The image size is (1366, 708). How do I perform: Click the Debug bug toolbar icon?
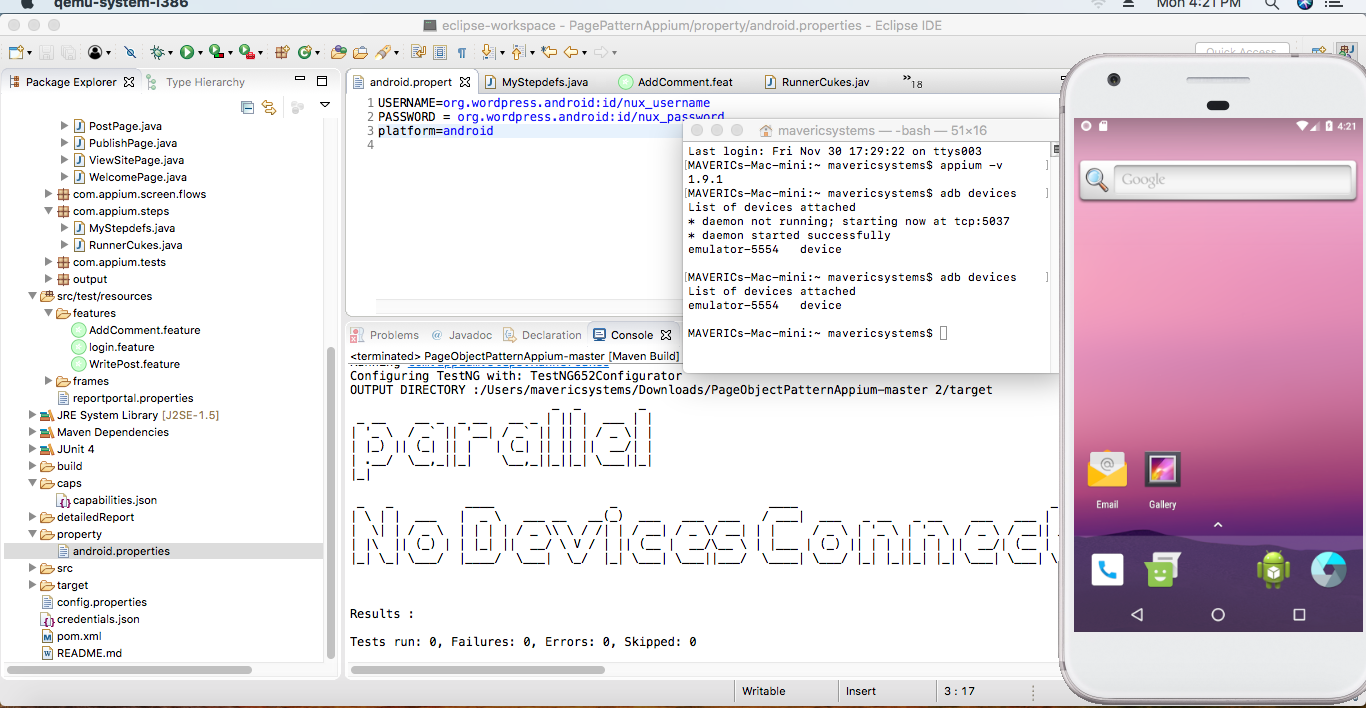point(157,52)
